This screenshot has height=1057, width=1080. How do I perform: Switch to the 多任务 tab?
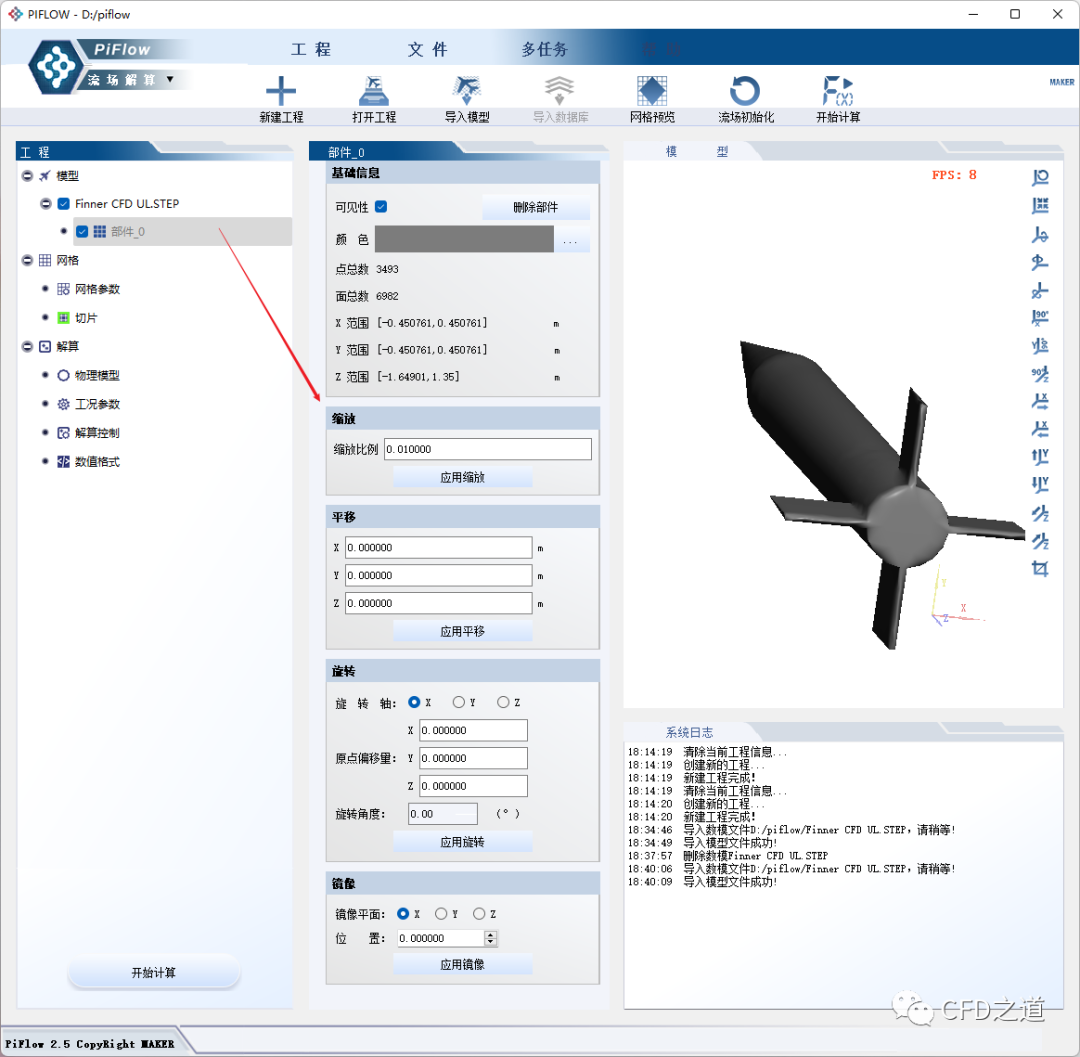point(544,50)
